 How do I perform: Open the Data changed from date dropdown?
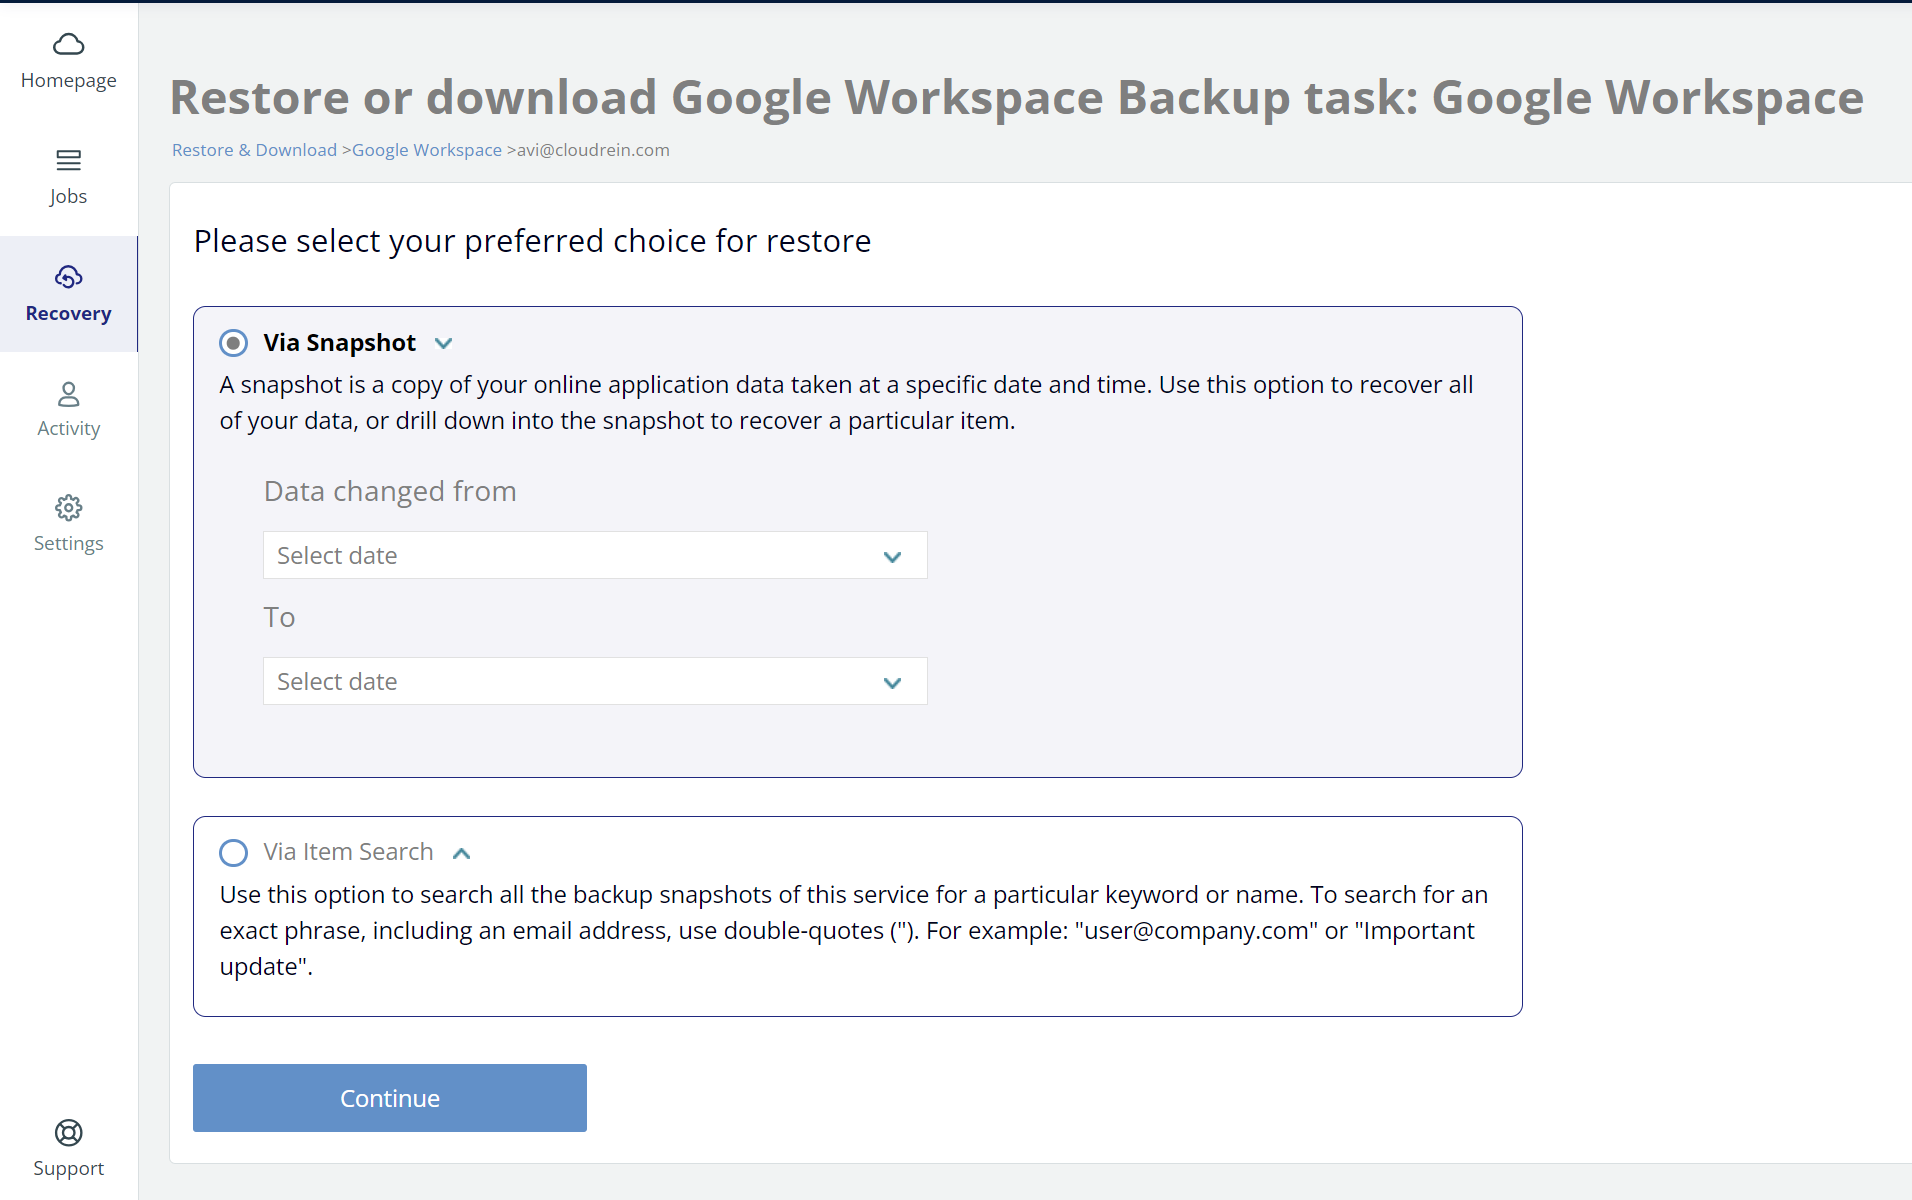[595, 555]
